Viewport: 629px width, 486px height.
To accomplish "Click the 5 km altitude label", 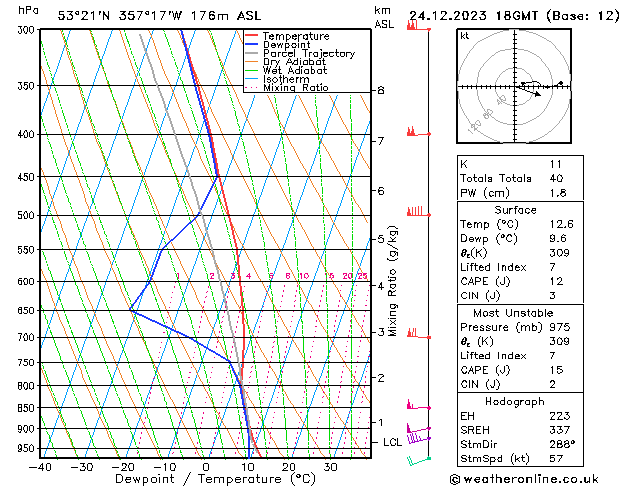I will (x=381, y=239).
